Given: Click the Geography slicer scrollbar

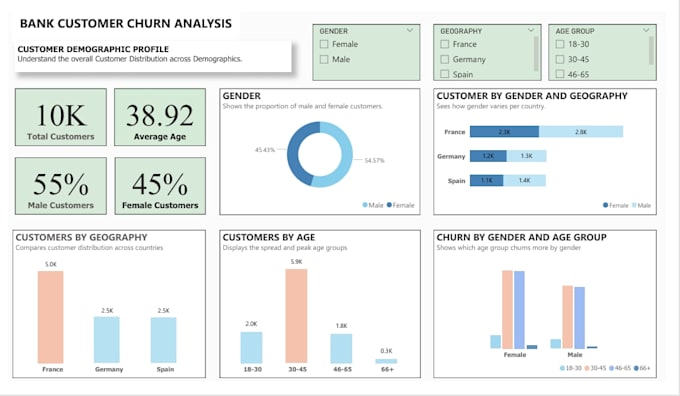Looking at the screenshot, I should coord(536,54).
